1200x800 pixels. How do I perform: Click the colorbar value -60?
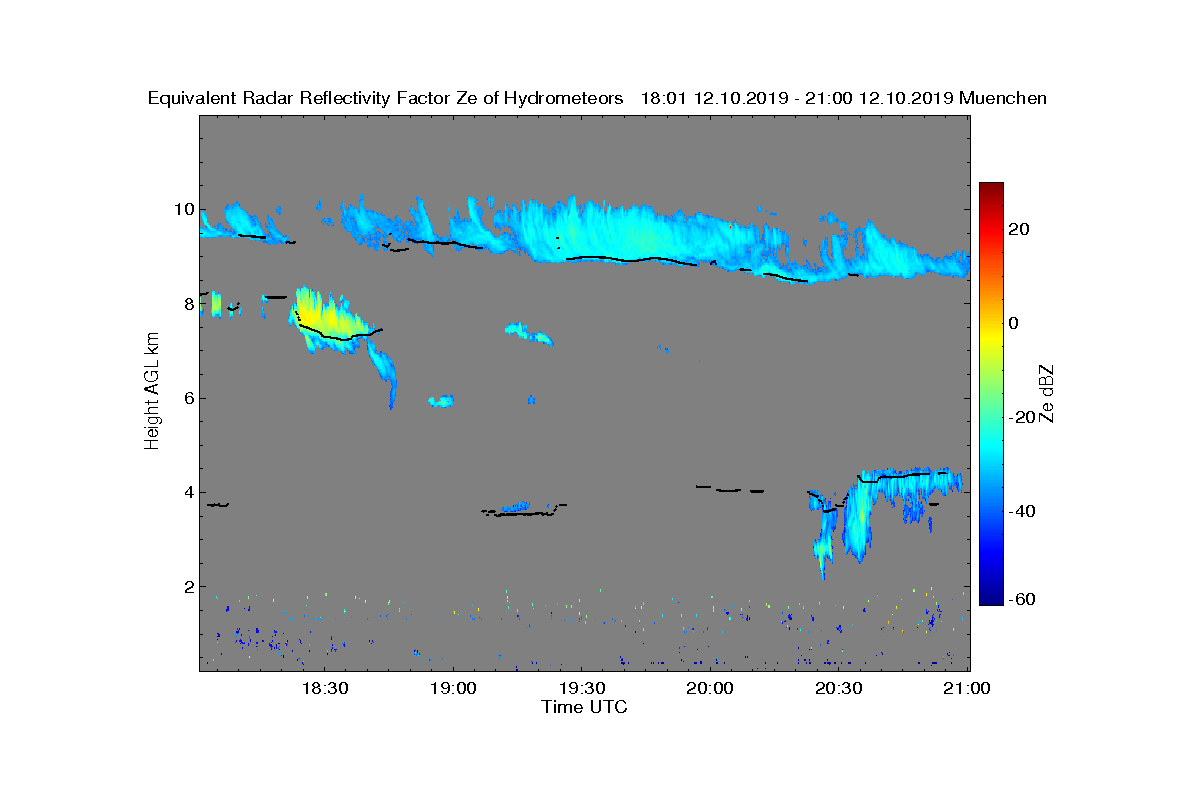click(1020, 599)
